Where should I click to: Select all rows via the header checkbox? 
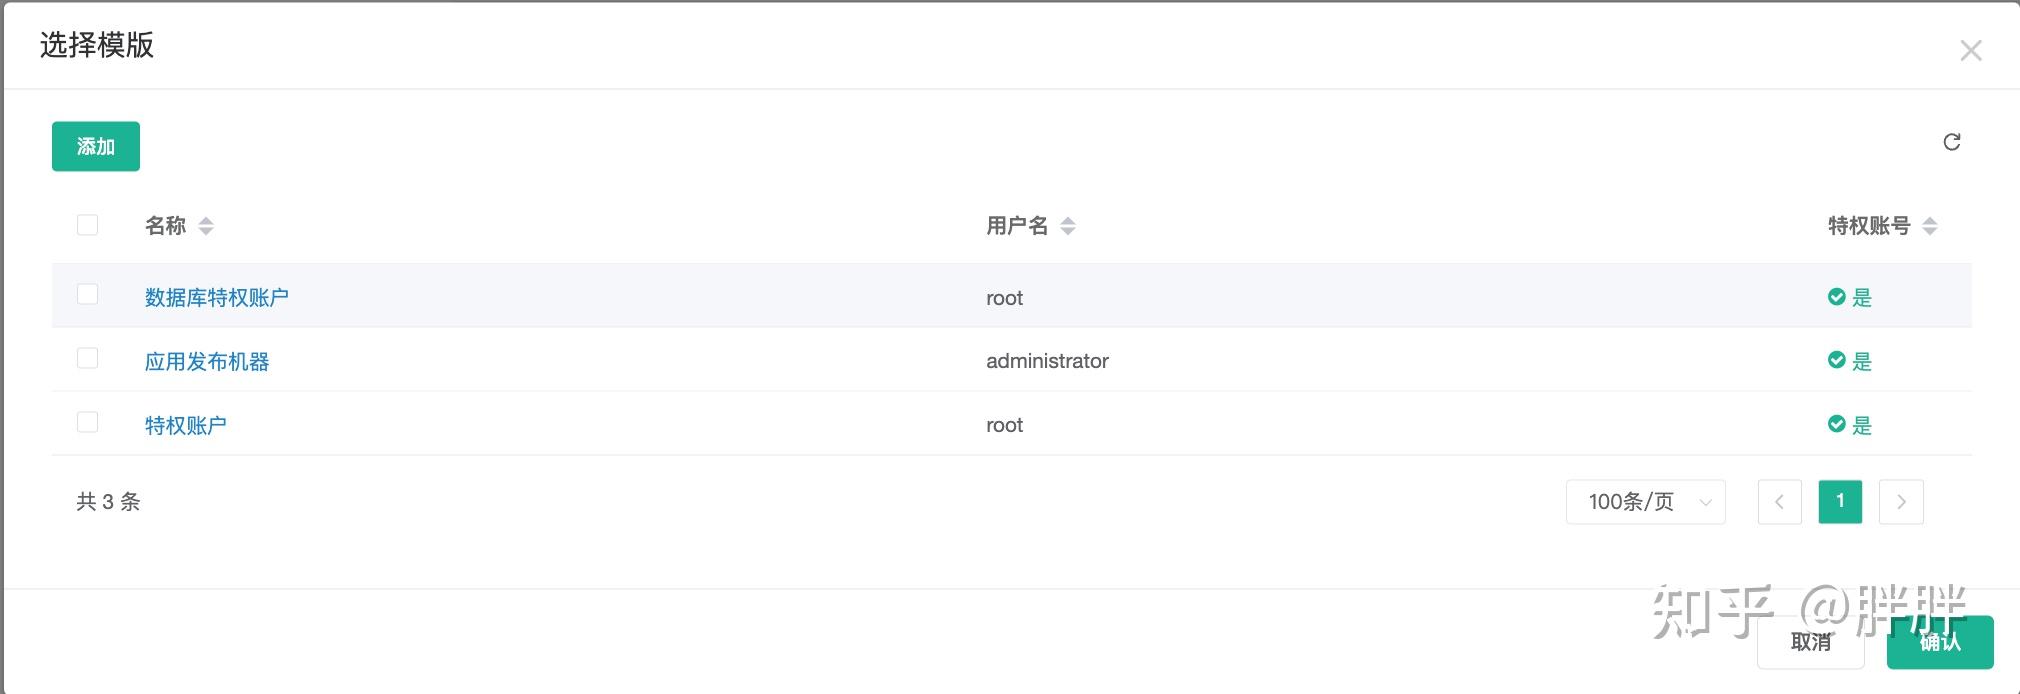pos(87,225)
